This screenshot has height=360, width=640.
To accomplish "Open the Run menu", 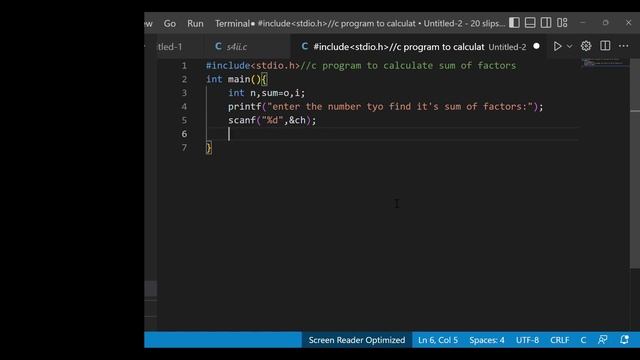I will click(x=195, y=24).
